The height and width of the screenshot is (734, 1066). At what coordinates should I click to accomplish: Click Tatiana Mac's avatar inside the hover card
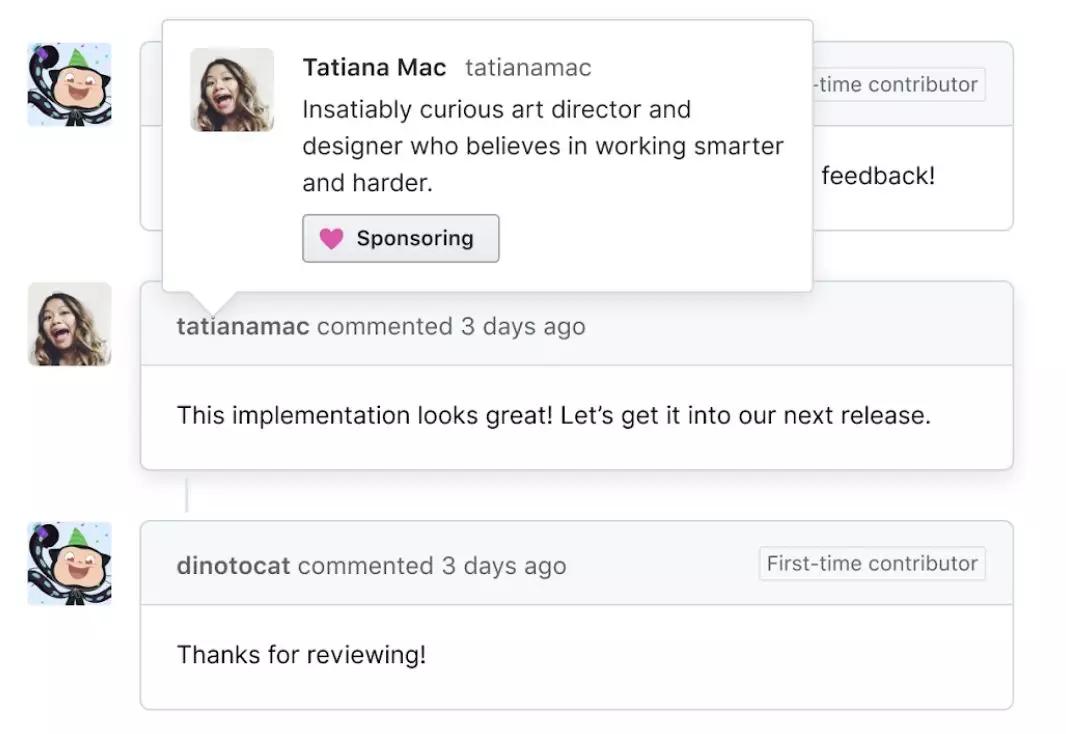232,90
